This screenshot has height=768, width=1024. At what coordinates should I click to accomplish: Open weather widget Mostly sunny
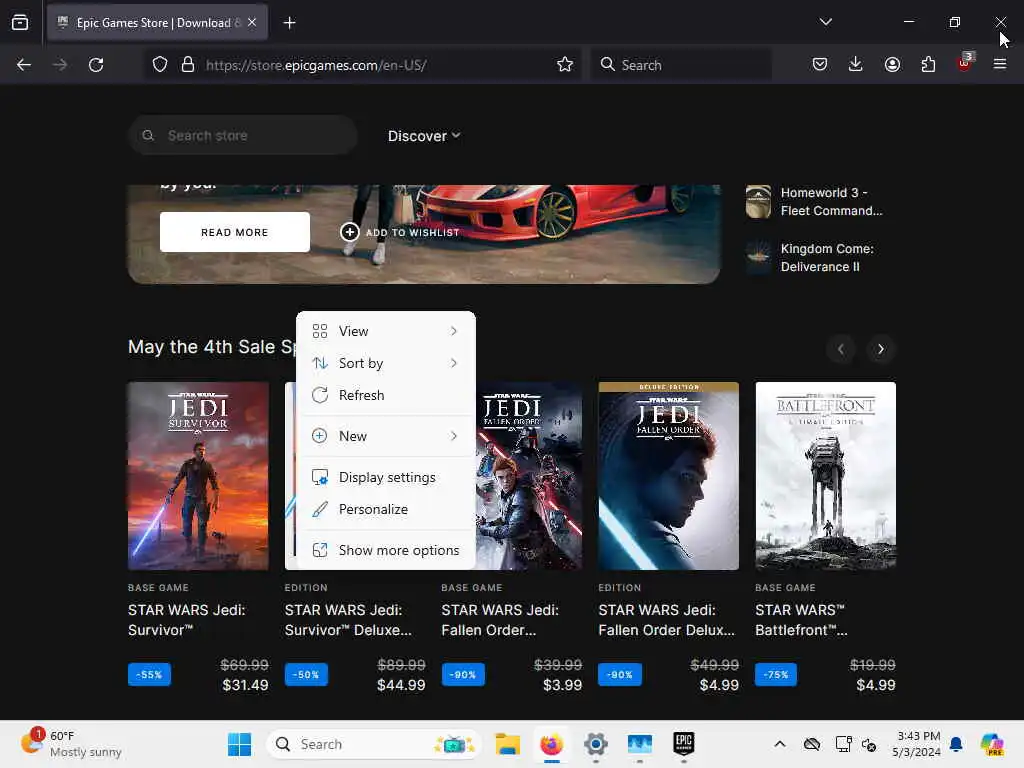point(71,744)
